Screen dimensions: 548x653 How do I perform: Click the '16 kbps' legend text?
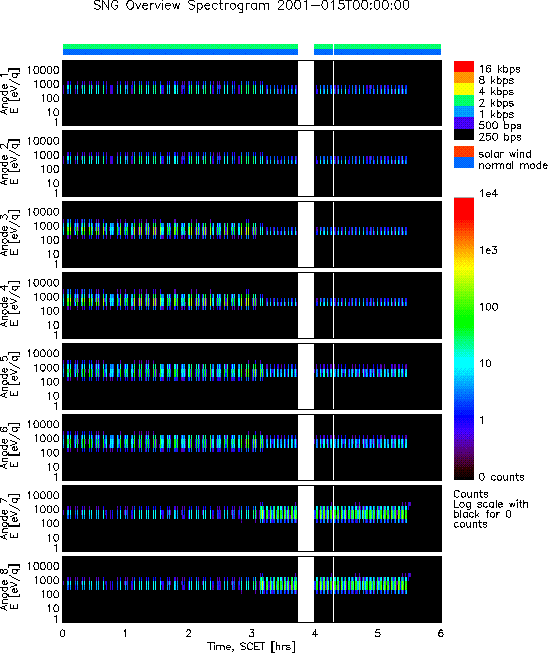499,69
